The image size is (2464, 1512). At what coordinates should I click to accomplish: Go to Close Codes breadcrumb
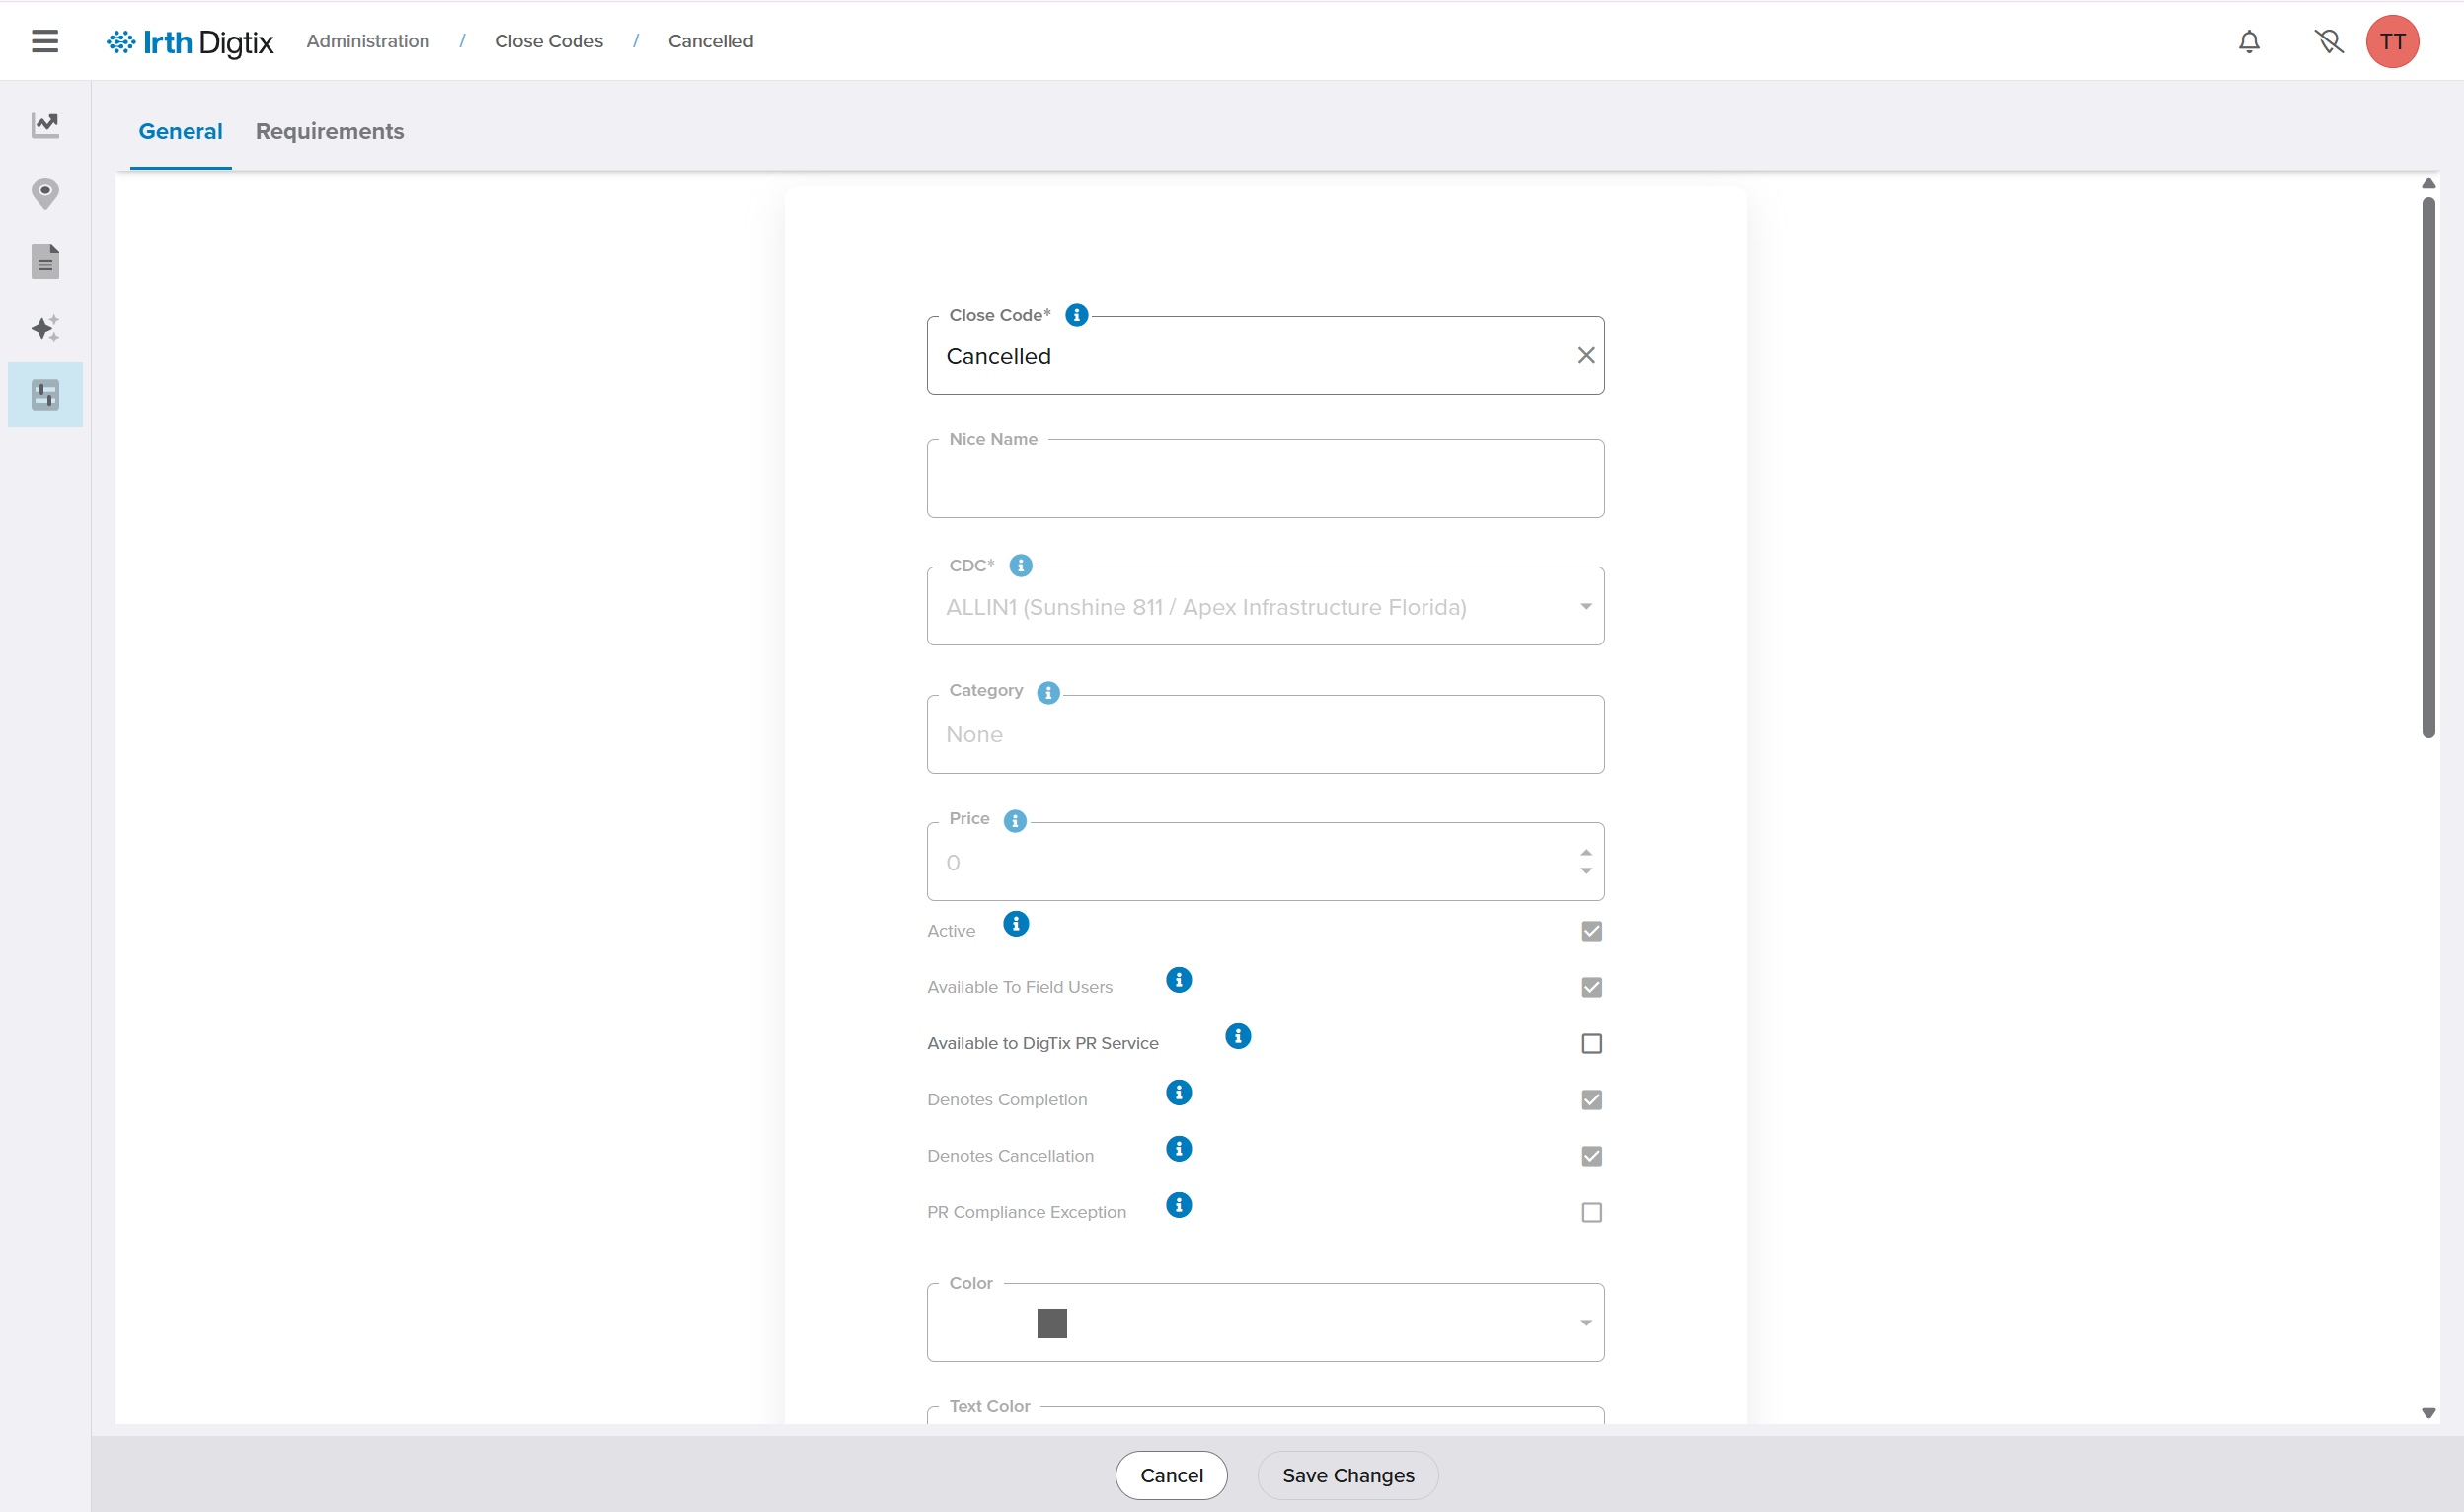coord(548,41)
